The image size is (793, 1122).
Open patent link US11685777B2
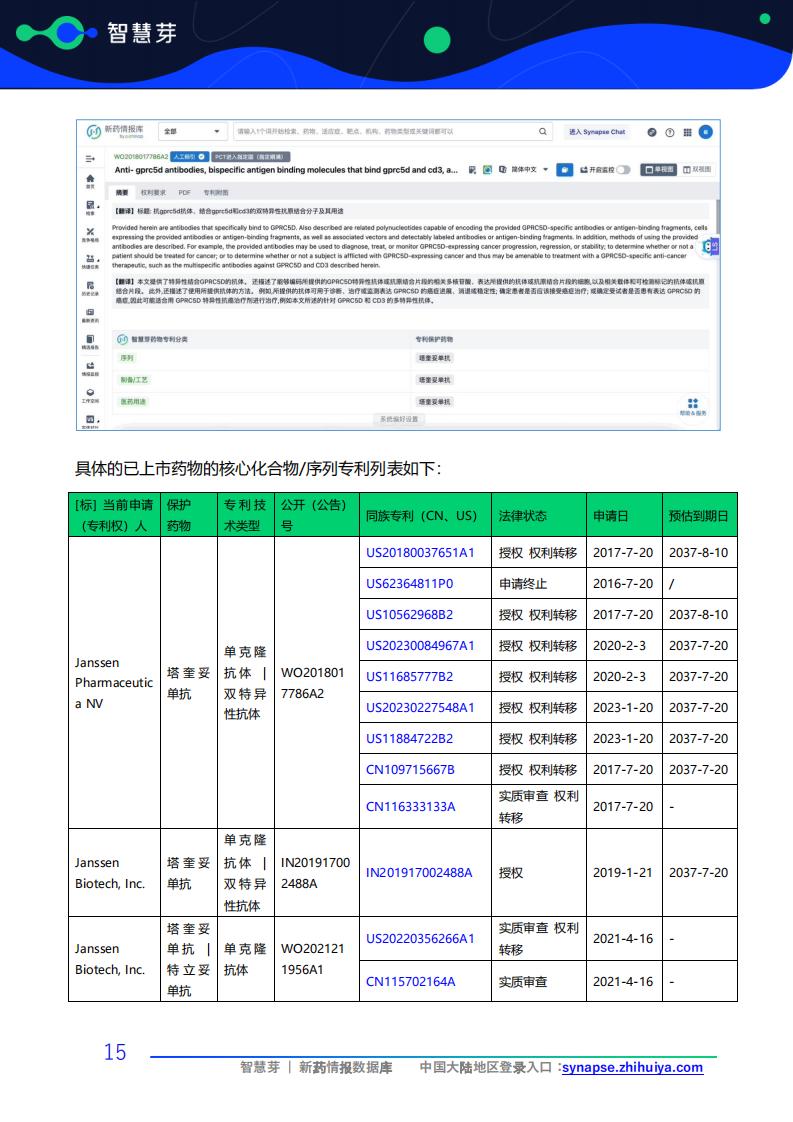409,677
